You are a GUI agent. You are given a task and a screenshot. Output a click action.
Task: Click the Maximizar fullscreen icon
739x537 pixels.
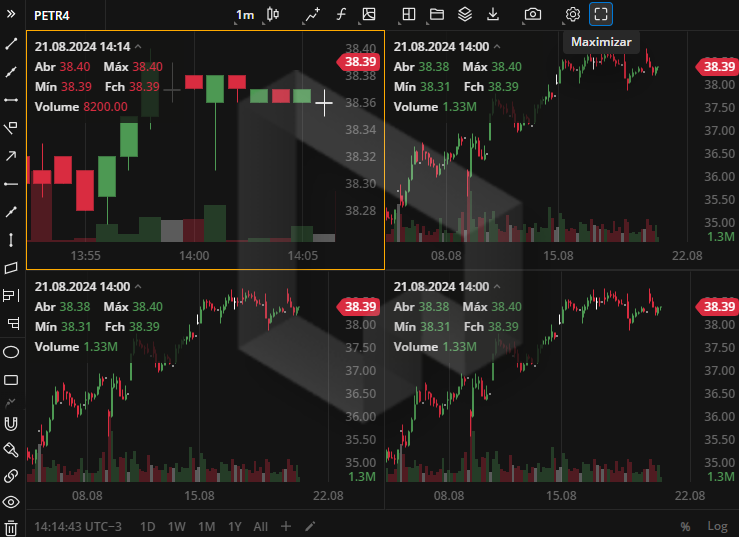point(601,14)
